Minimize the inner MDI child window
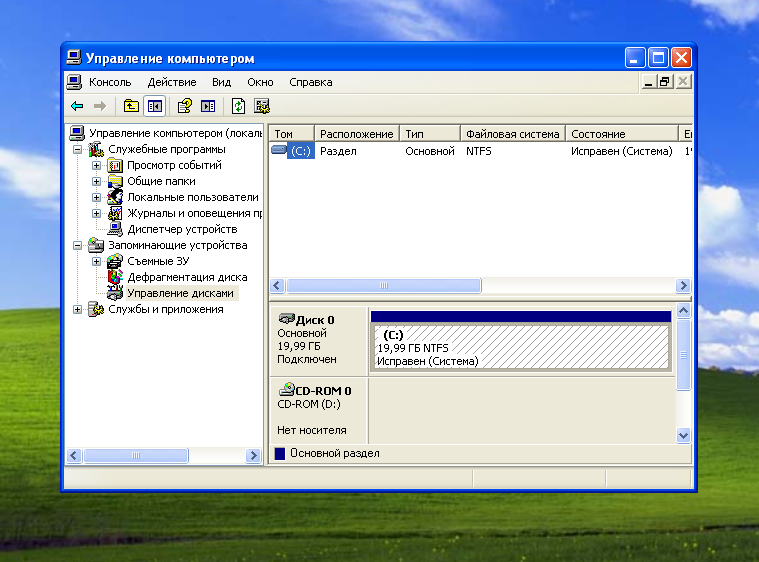The image size is (759, 562). (649, 82)
